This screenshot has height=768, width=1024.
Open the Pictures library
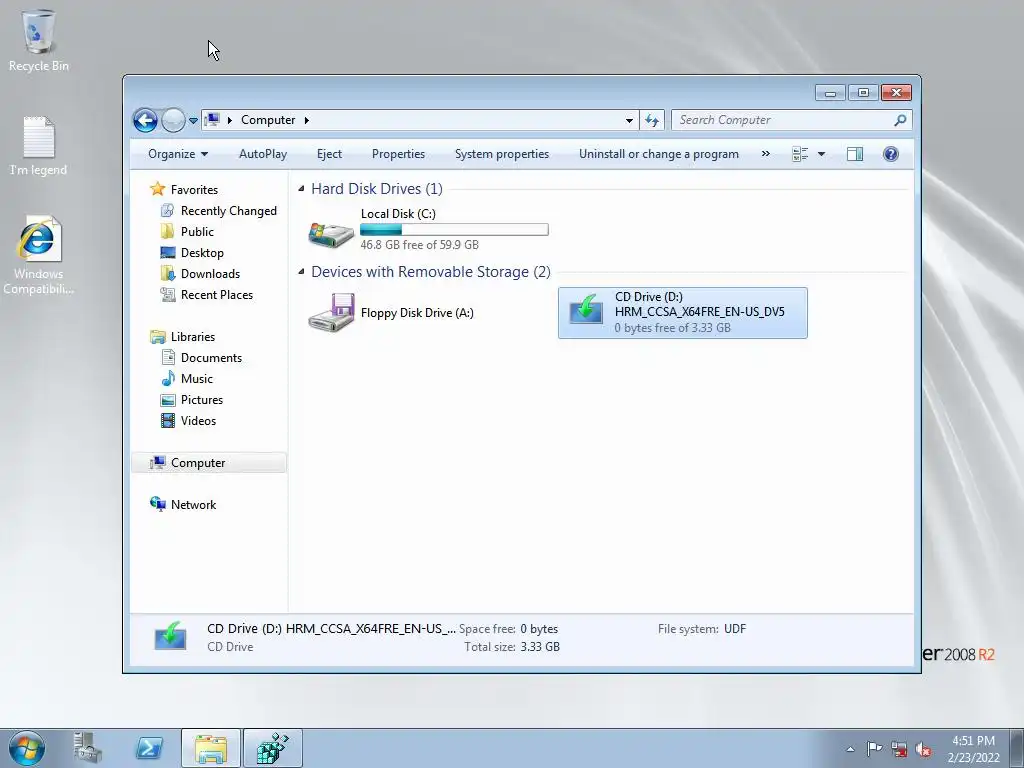click(202, 400)
